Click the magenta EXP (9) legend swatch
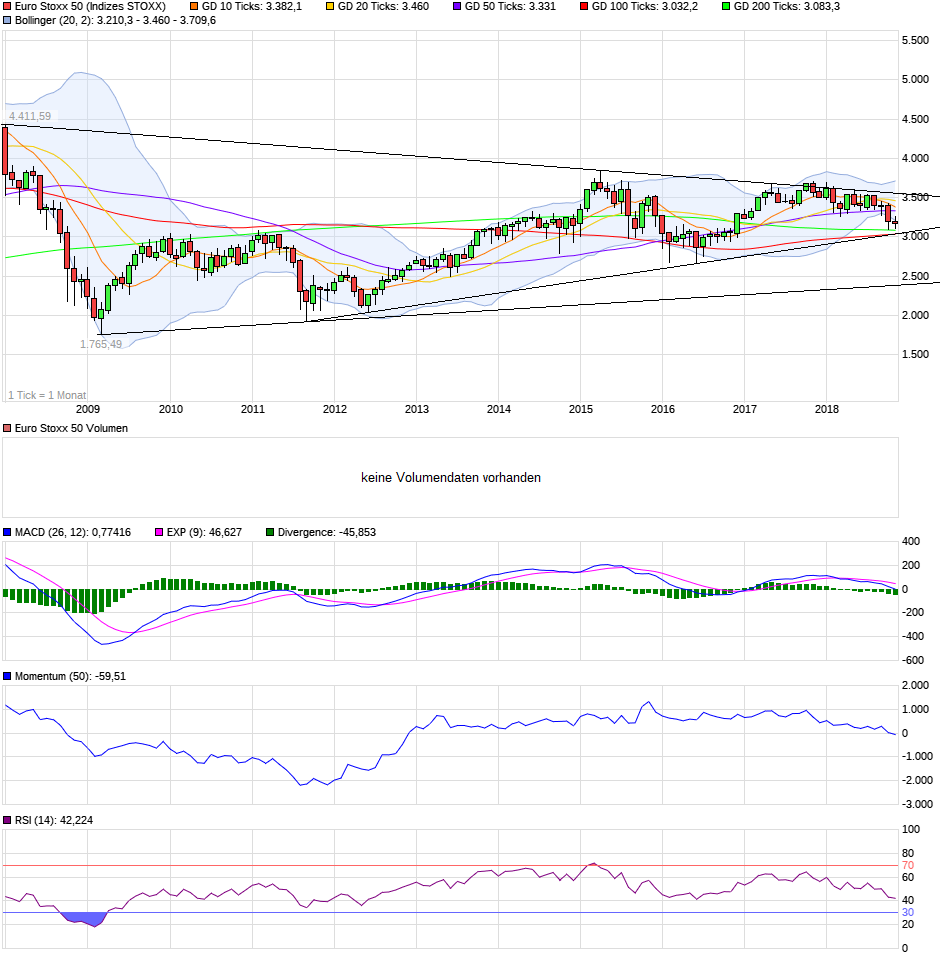940x958 pixels. [159, 533]
